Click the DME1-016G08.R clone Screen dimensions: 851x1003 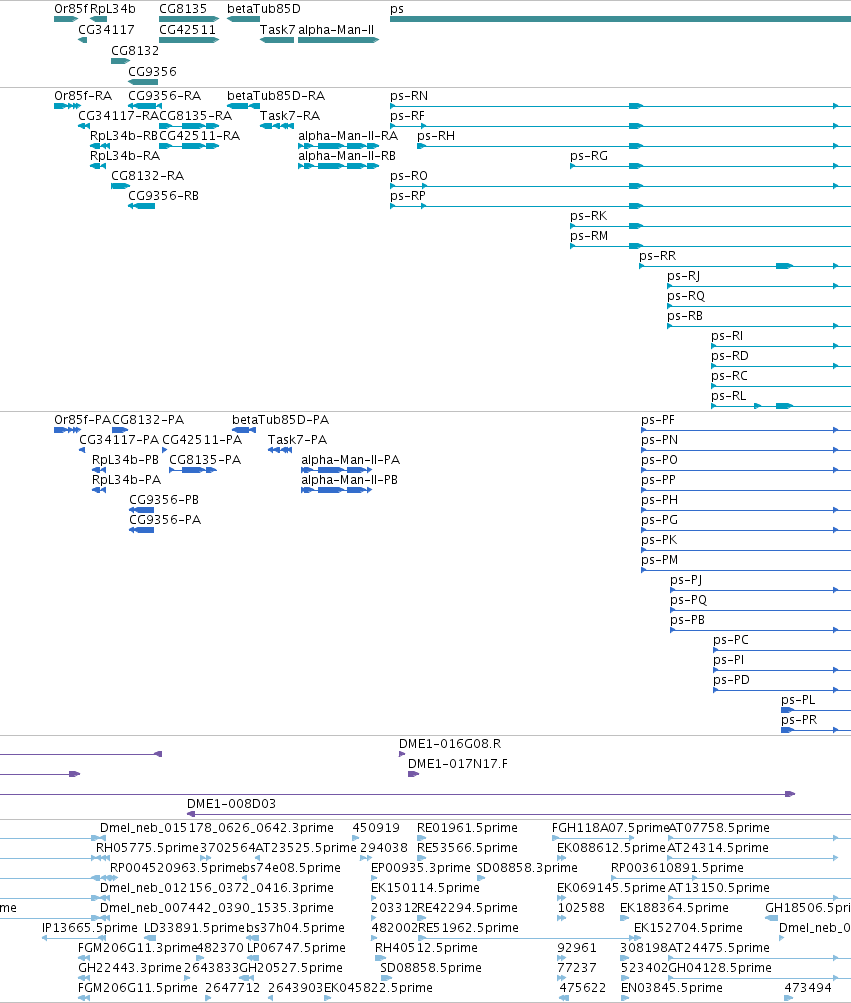click(402, 754)
